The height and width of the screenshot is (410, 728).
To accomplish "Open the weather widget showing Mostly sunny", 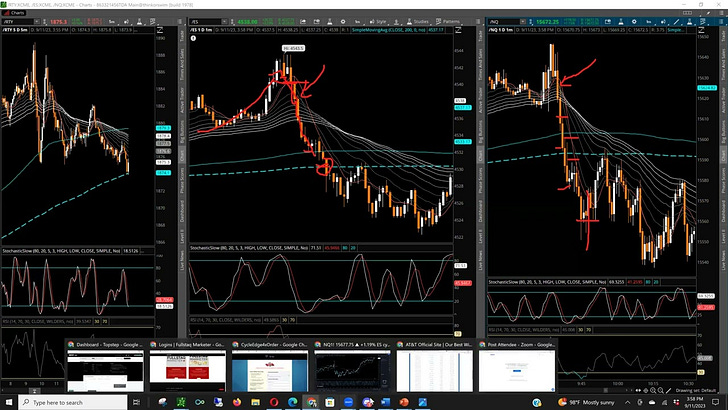I will coord(586,402).
